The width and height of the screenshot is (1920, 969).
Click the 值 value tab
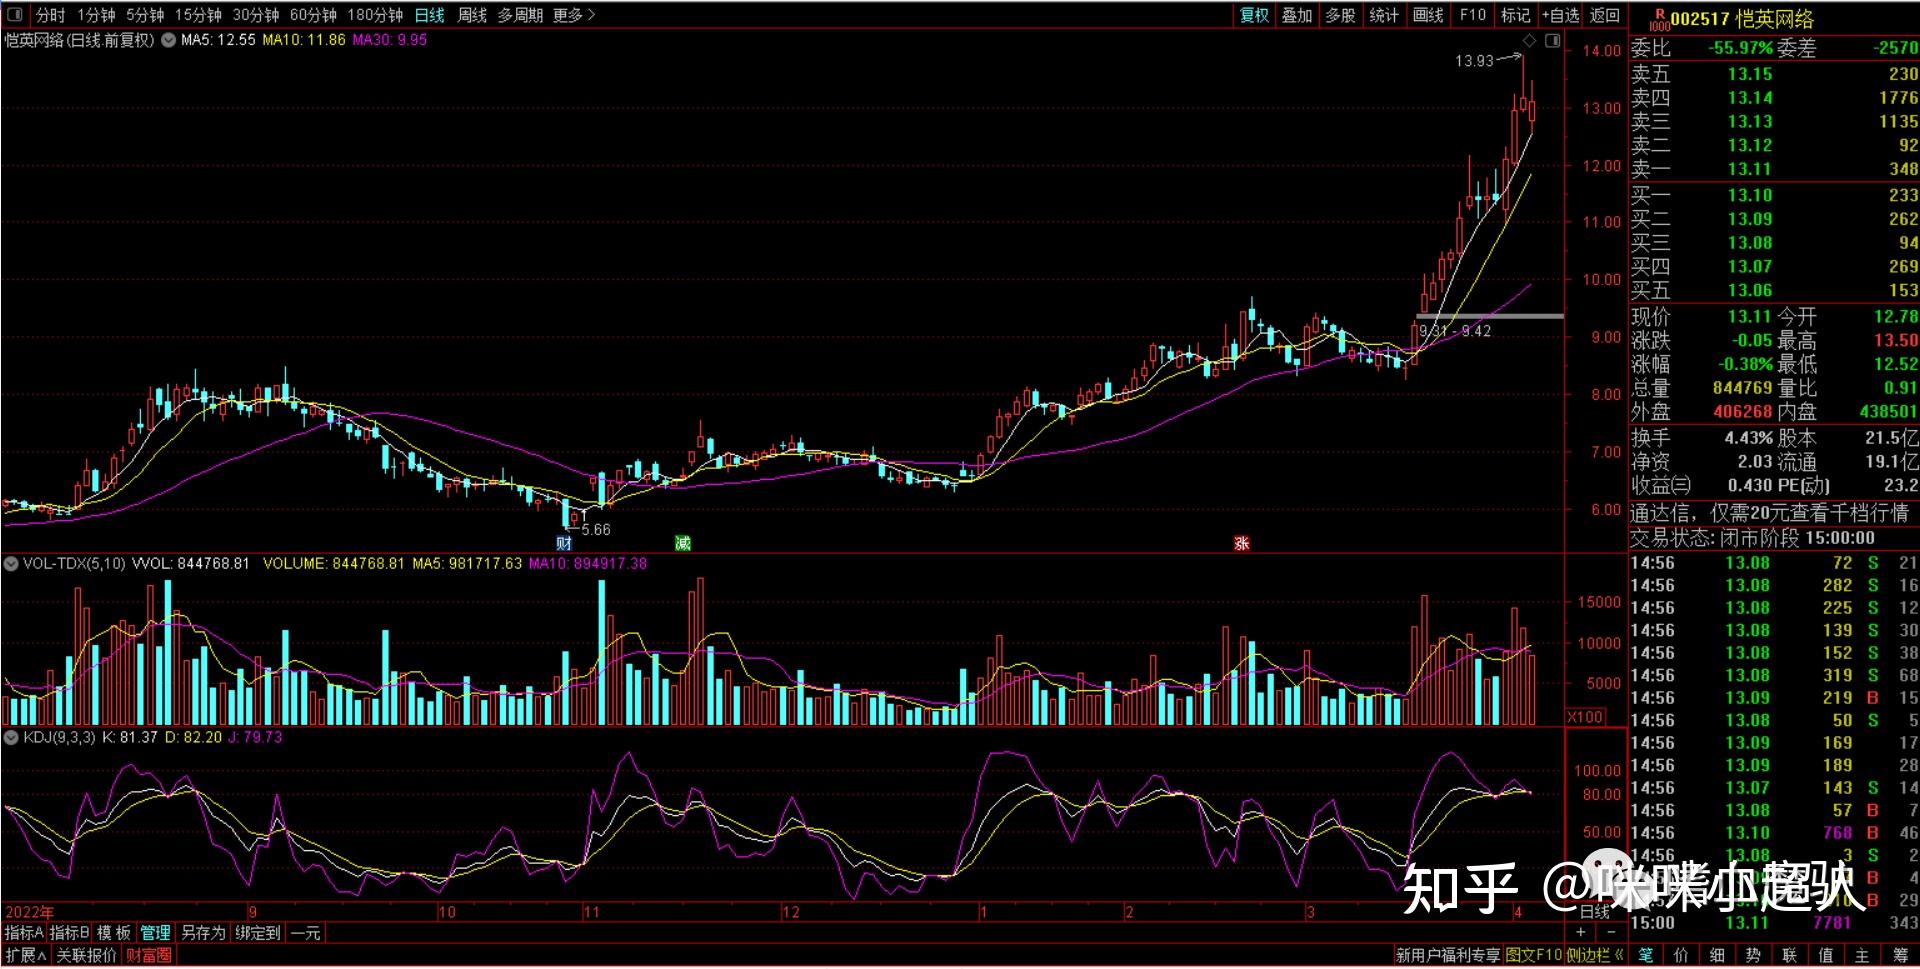(x=1826, y=955)
